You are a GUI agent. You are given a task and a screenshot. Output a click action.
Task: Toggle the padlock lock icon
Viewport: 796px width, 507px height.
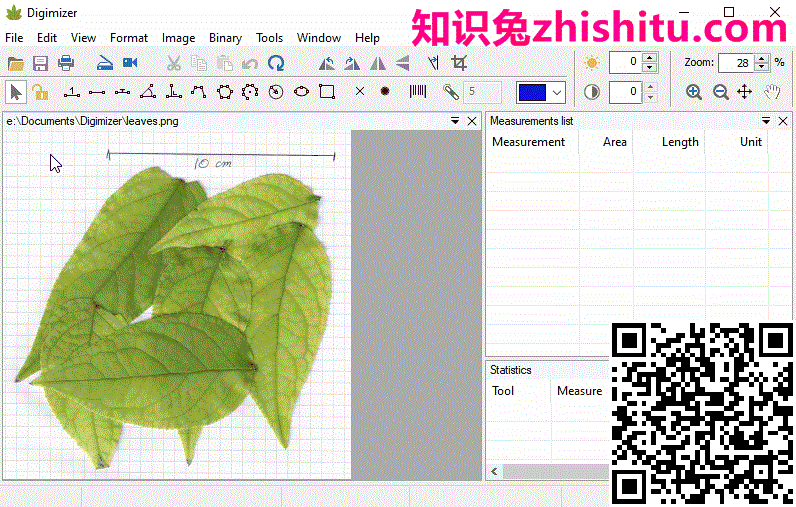click(x=40, y=92)
